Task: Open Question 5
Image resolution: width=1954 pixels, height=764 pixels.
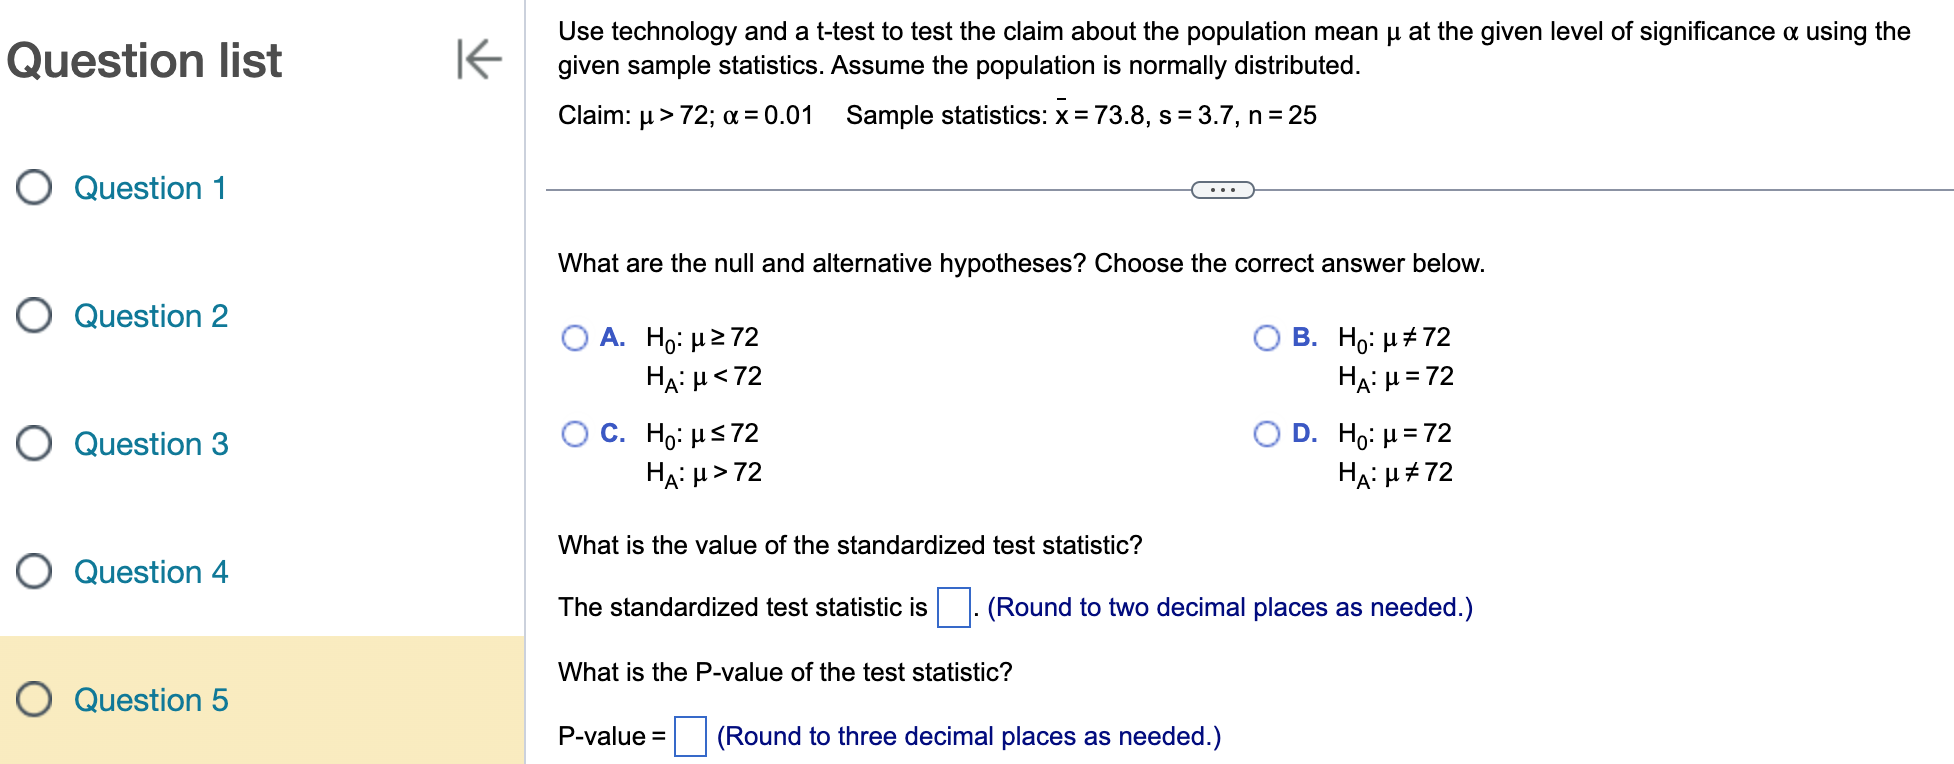Action: pyautogui.click(x=150, y=700)
